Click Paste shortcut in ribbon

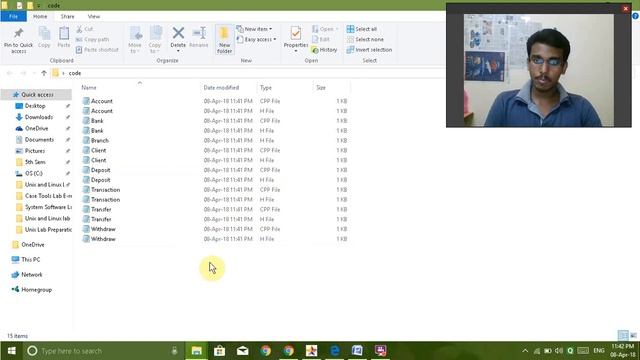coord(97,49)
